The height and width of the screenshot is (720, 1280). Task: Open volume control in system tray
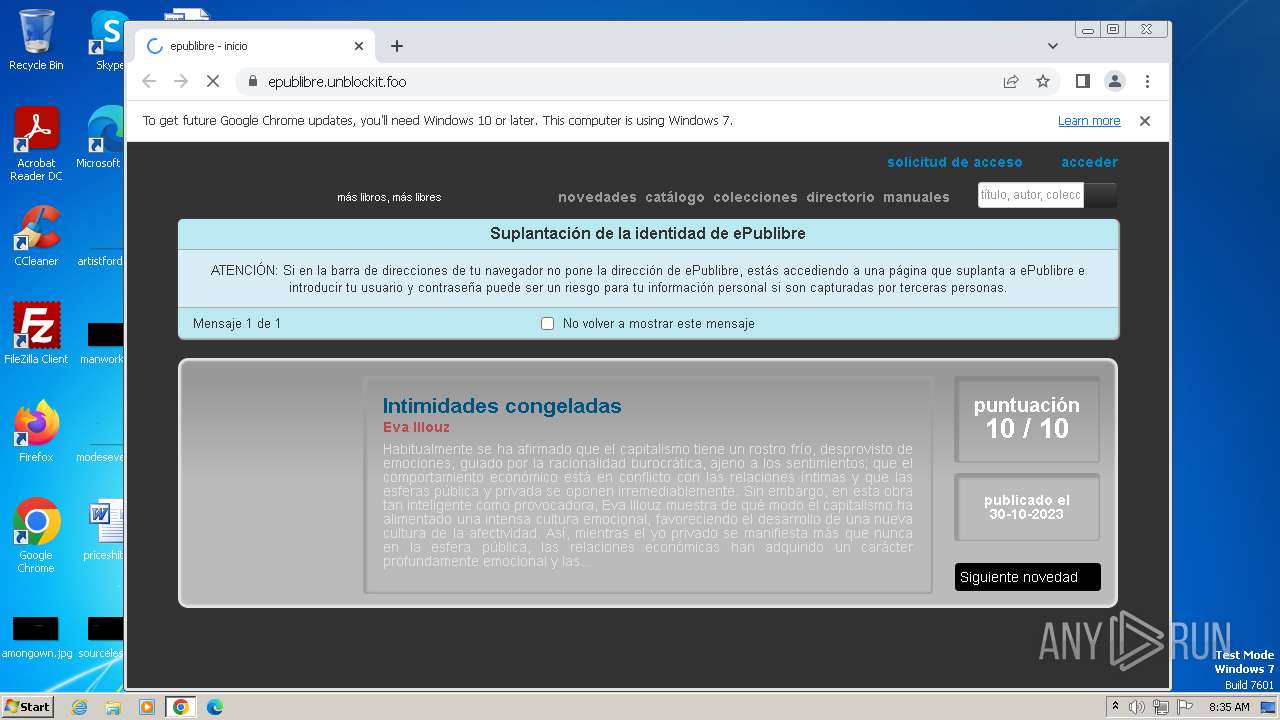[x=1137, y=707]
